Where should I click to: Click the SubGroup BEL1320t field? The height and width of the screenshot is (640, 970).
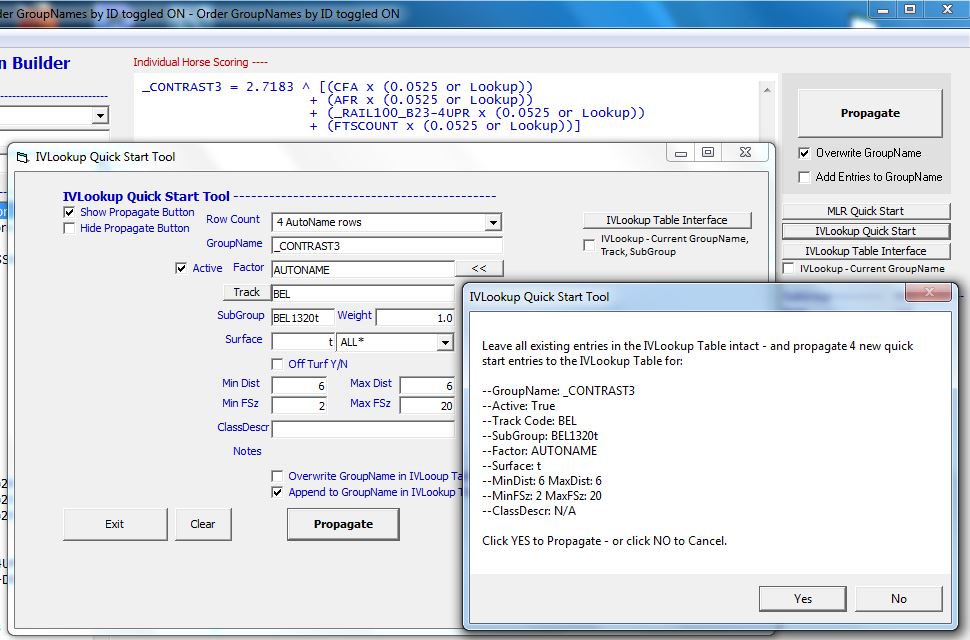303,317
